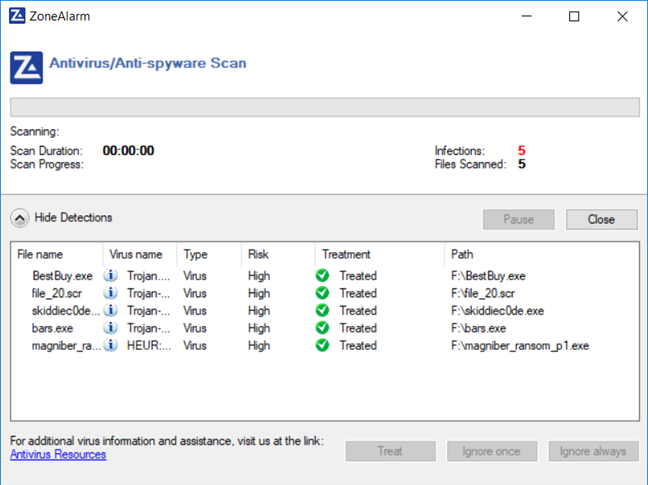Viewport: 648px width, 485px height.
Task: Click the Pause button
Action: [519, 219]
